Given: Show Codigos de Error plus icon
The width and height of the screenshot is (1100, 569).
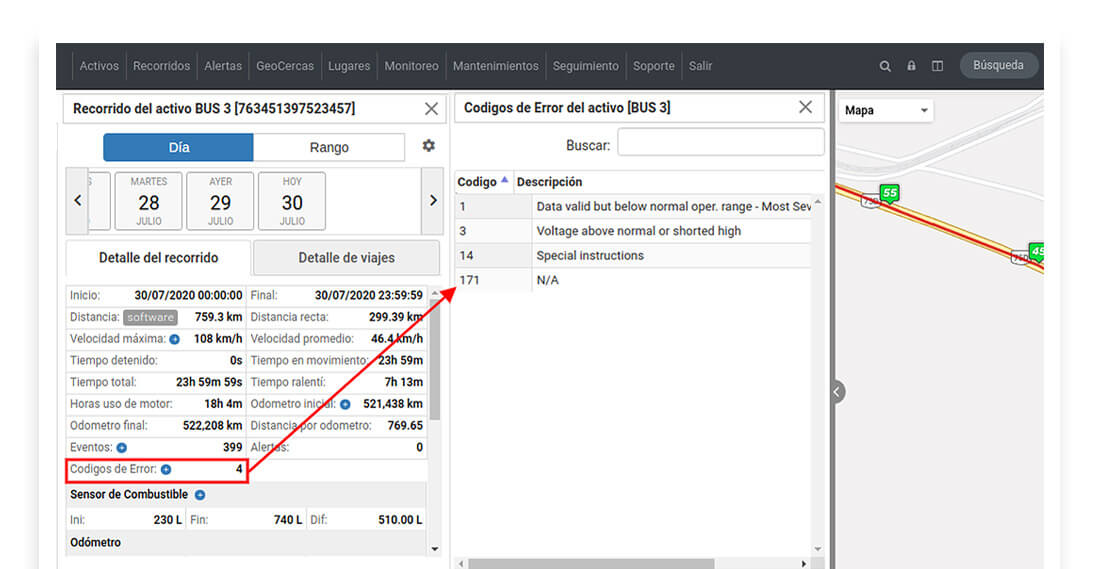Looking at the screenshot, I should click(x=166, y=469).
